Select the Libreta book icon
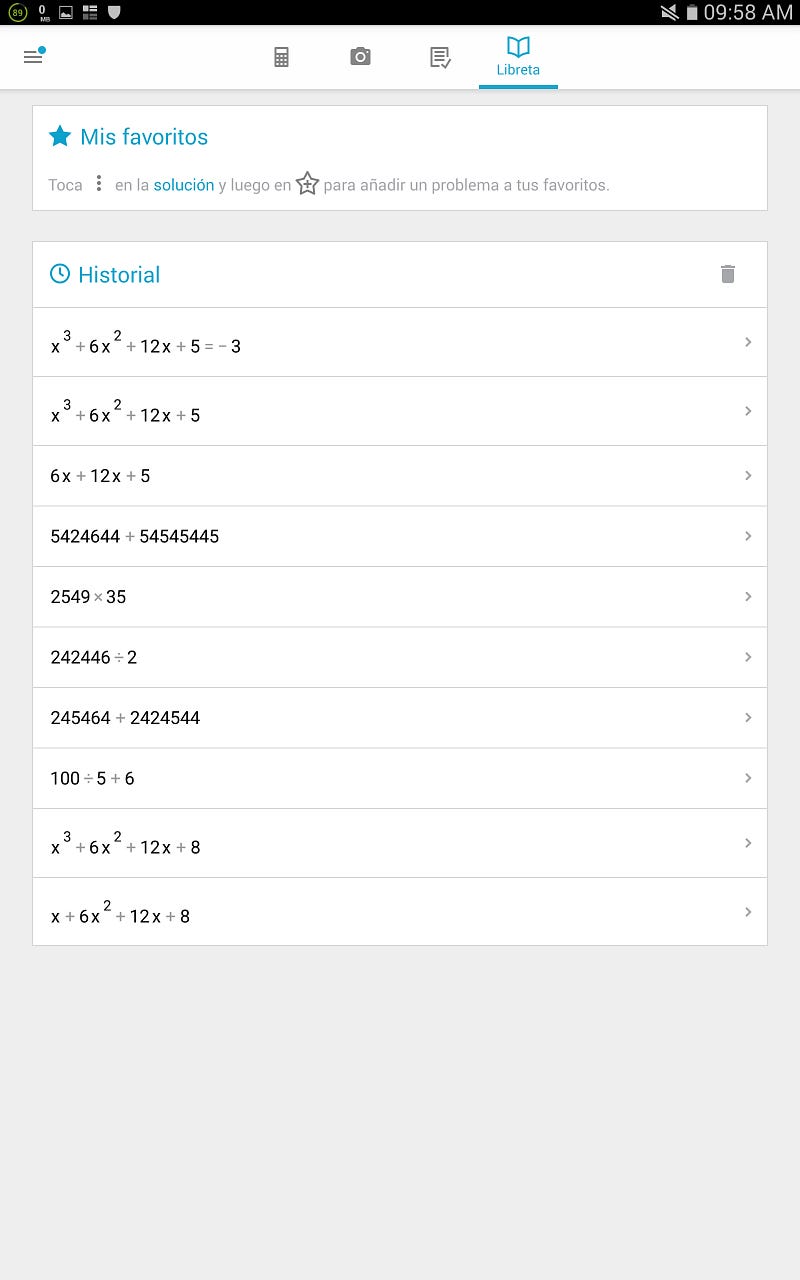Viewport: 800px width, 1280px height. tap(518, 47)
